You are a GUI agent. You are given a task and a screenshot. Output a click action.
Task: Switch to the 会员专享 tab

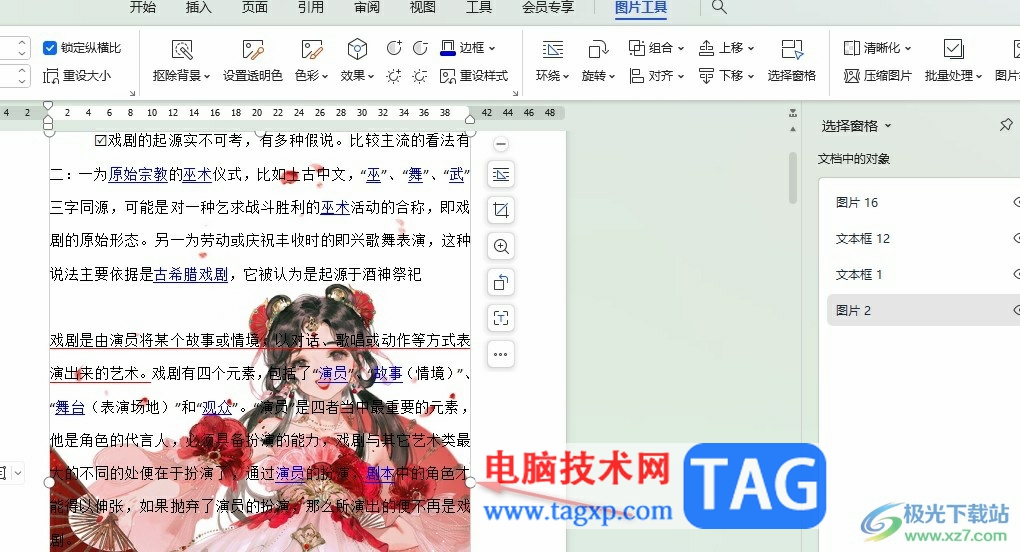548,7
